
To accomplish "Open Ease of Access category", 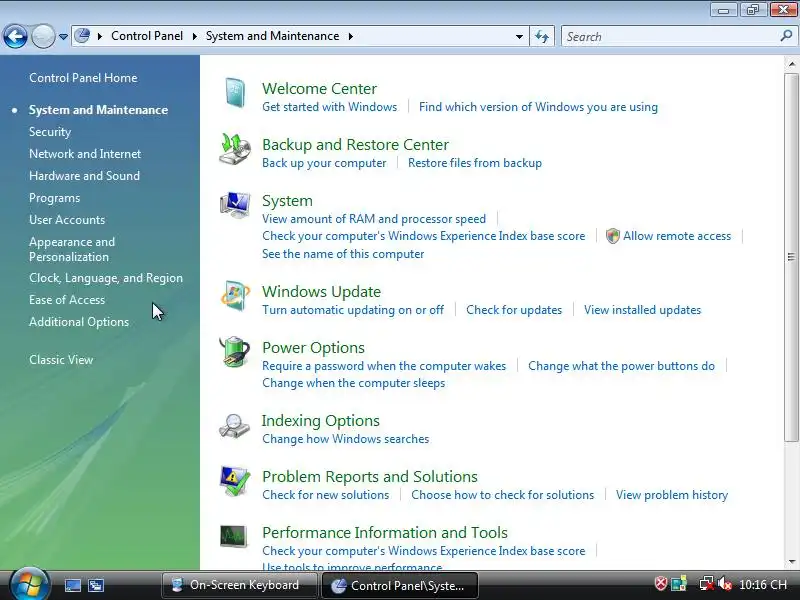I will click(x=67, y=300).
